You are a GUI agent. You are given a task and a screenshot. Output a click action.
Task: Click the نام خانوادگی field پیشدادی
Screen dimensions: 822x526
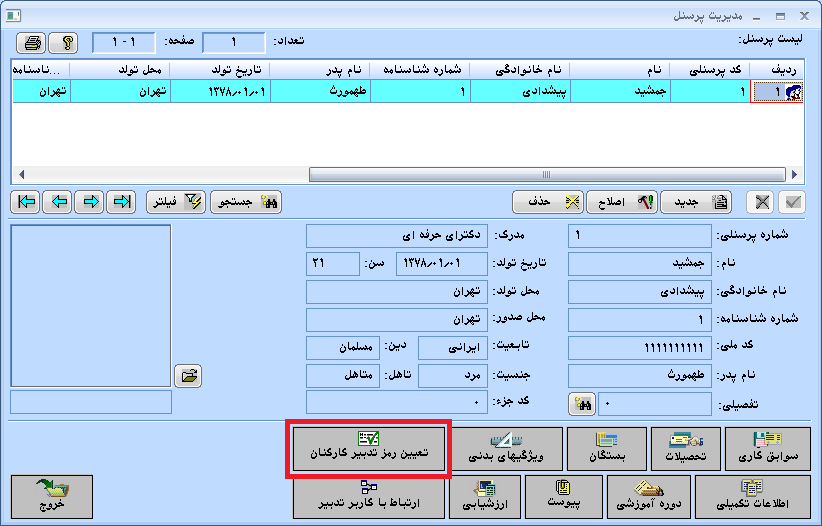pyautogui.click(x=640, y=292)
